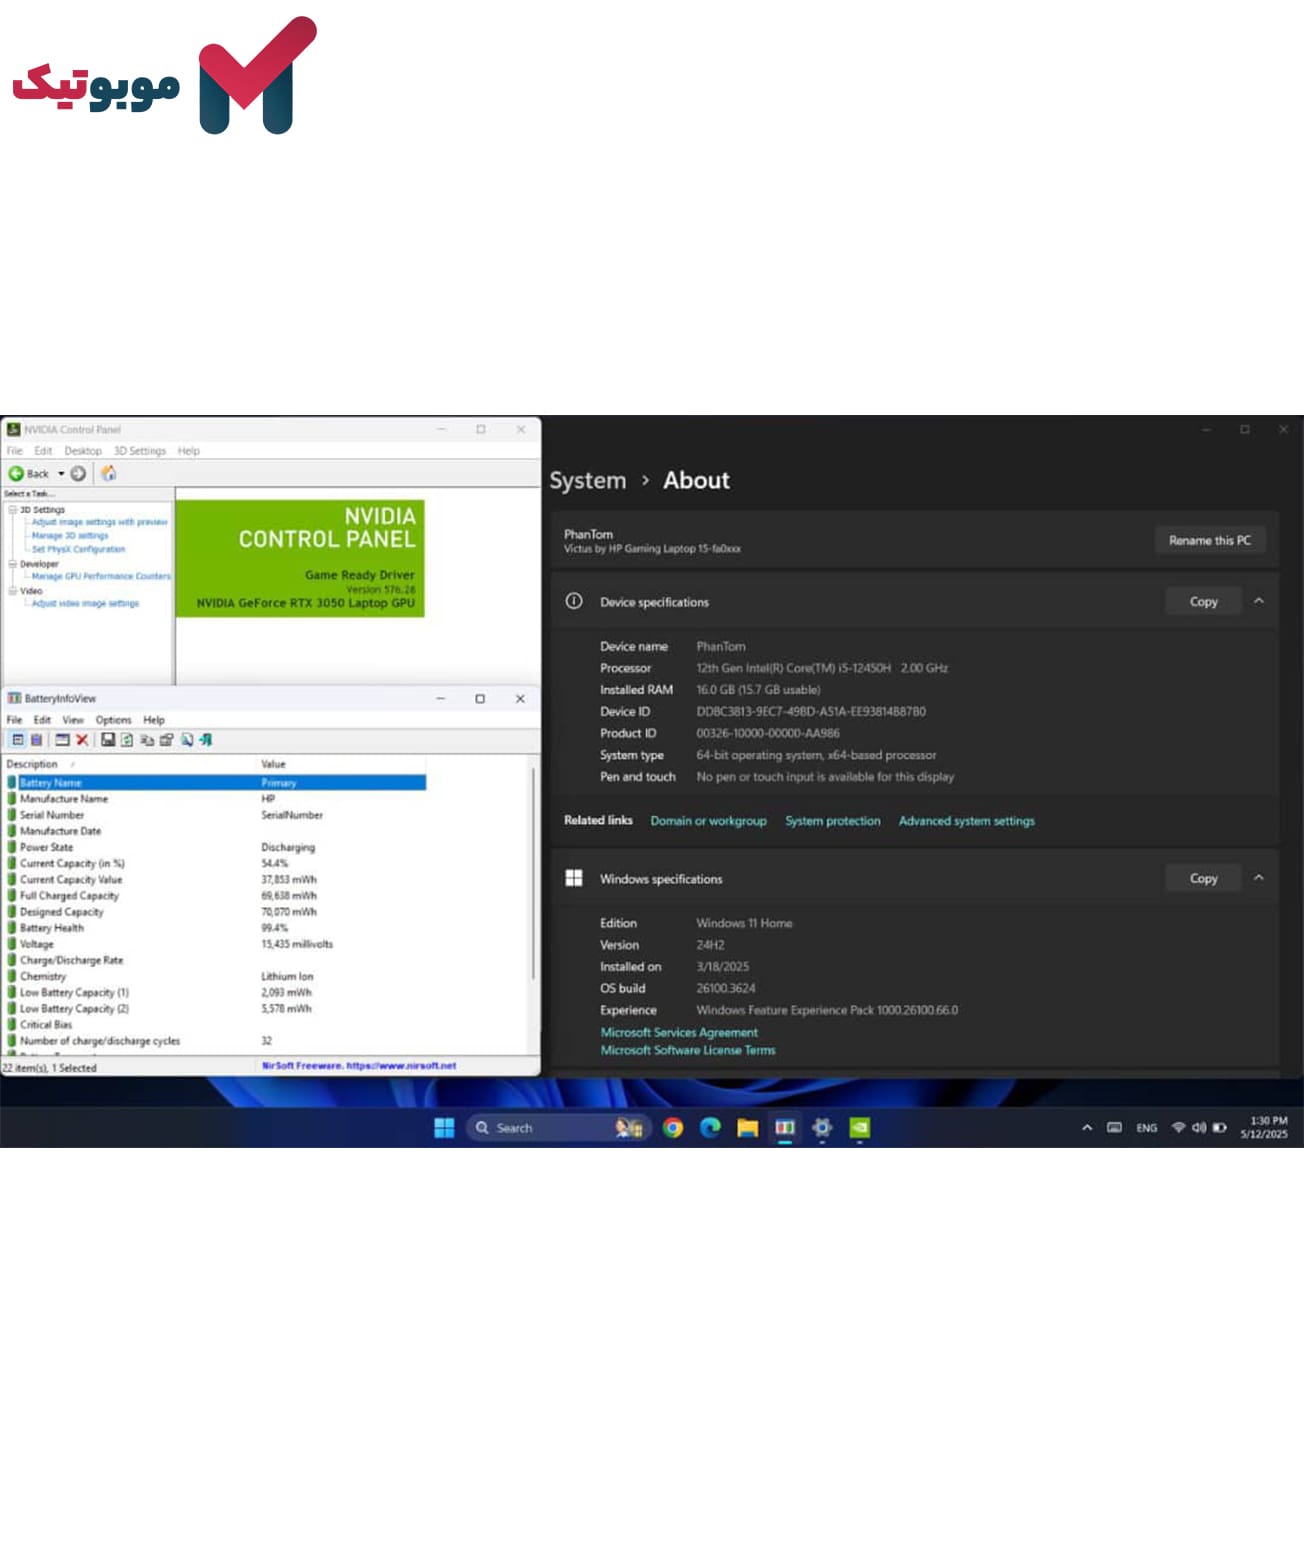Click the green Back arrow in NVIDIA Control Panel
Screen dimensions: 1304x1563
pyautogui.click(x=16, y=474)
